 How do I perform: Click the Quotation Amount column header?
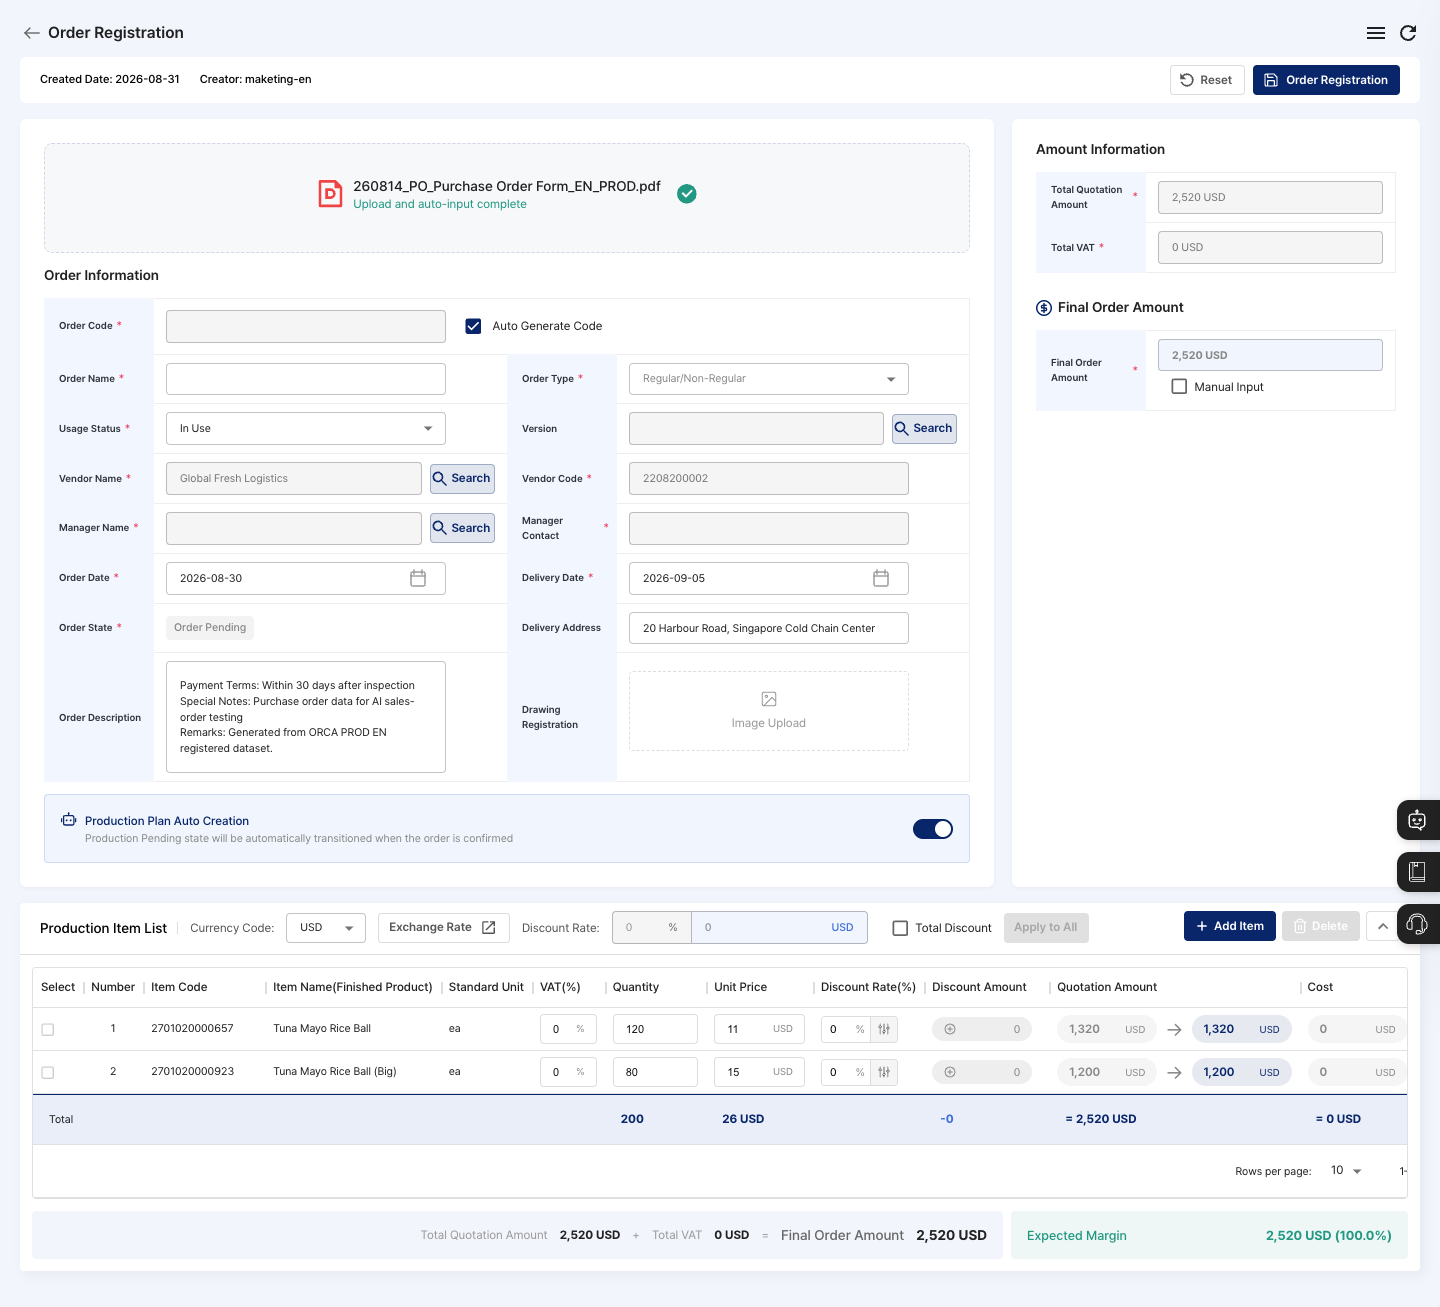1107,987
